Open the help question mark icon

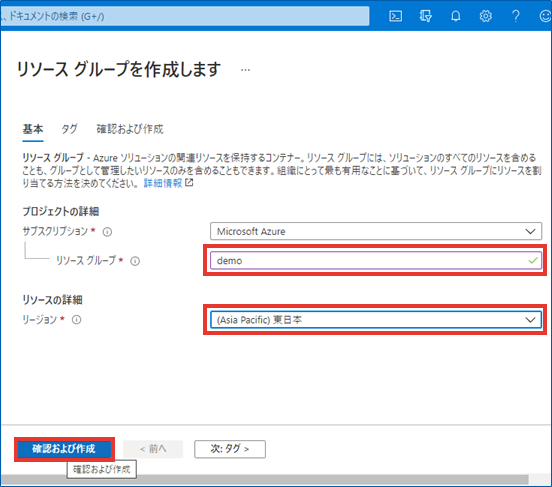pos(515,16)
